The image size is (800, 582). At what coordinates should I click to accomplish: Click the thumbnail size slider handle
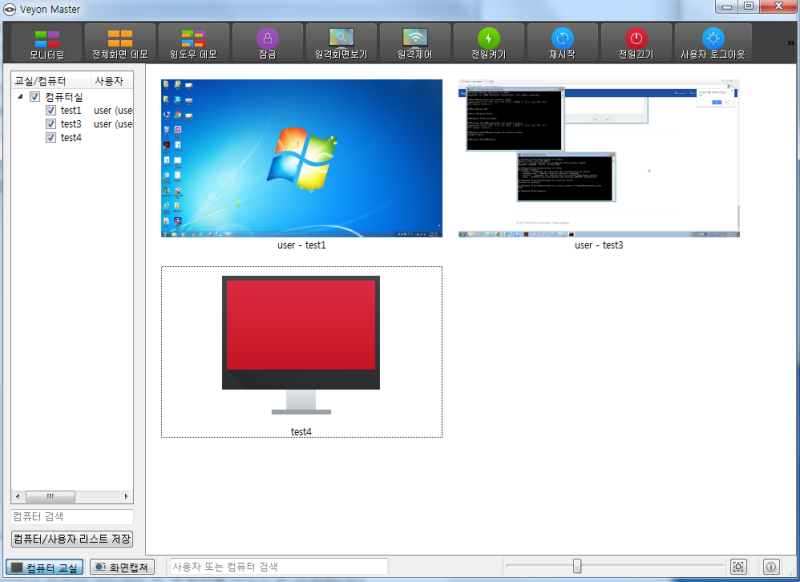577,566
